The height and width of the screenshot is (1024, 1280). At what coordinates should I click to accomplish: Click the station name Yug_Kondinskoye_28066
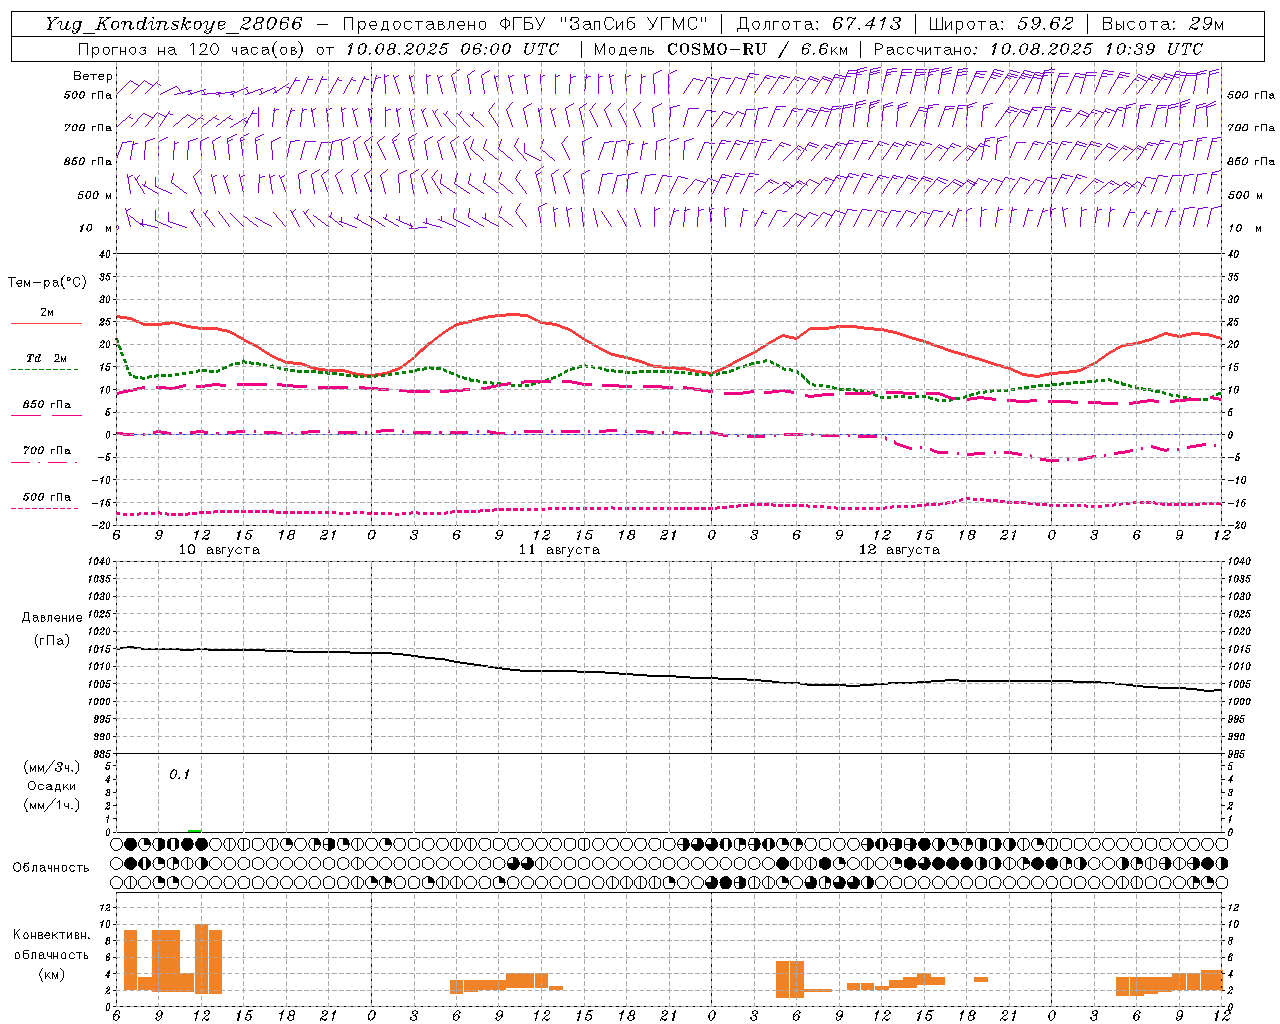(x=174, y=24)
